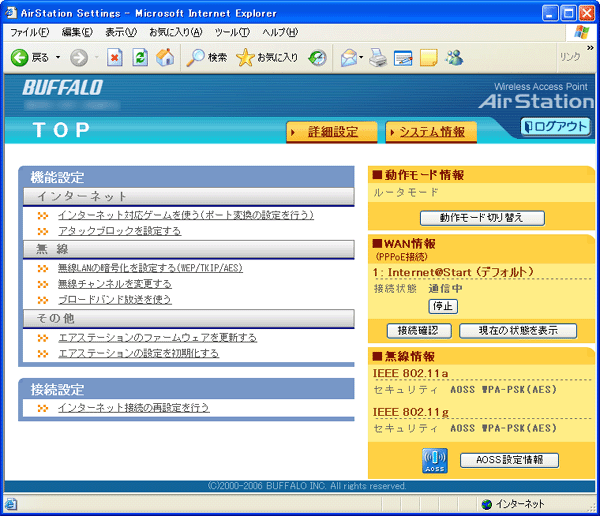Click the Discuss note icon
Image resolution: width=600 pixels, height=516 pixels.
pos(429,58)
